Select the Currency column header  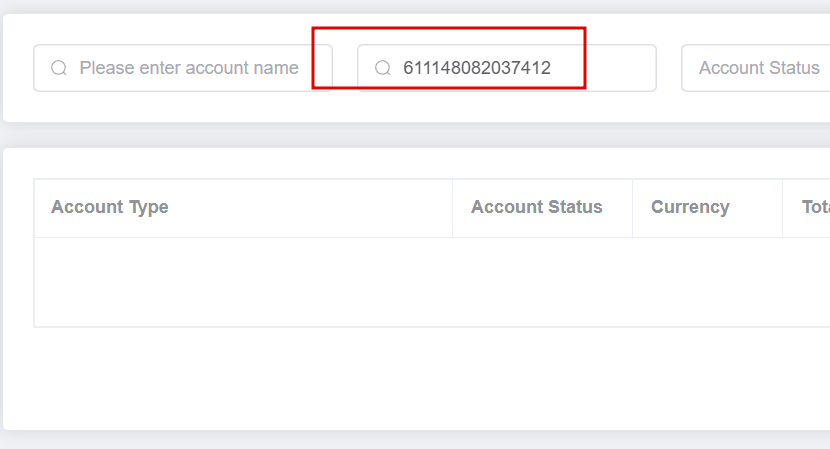click(x=707, y=208)
